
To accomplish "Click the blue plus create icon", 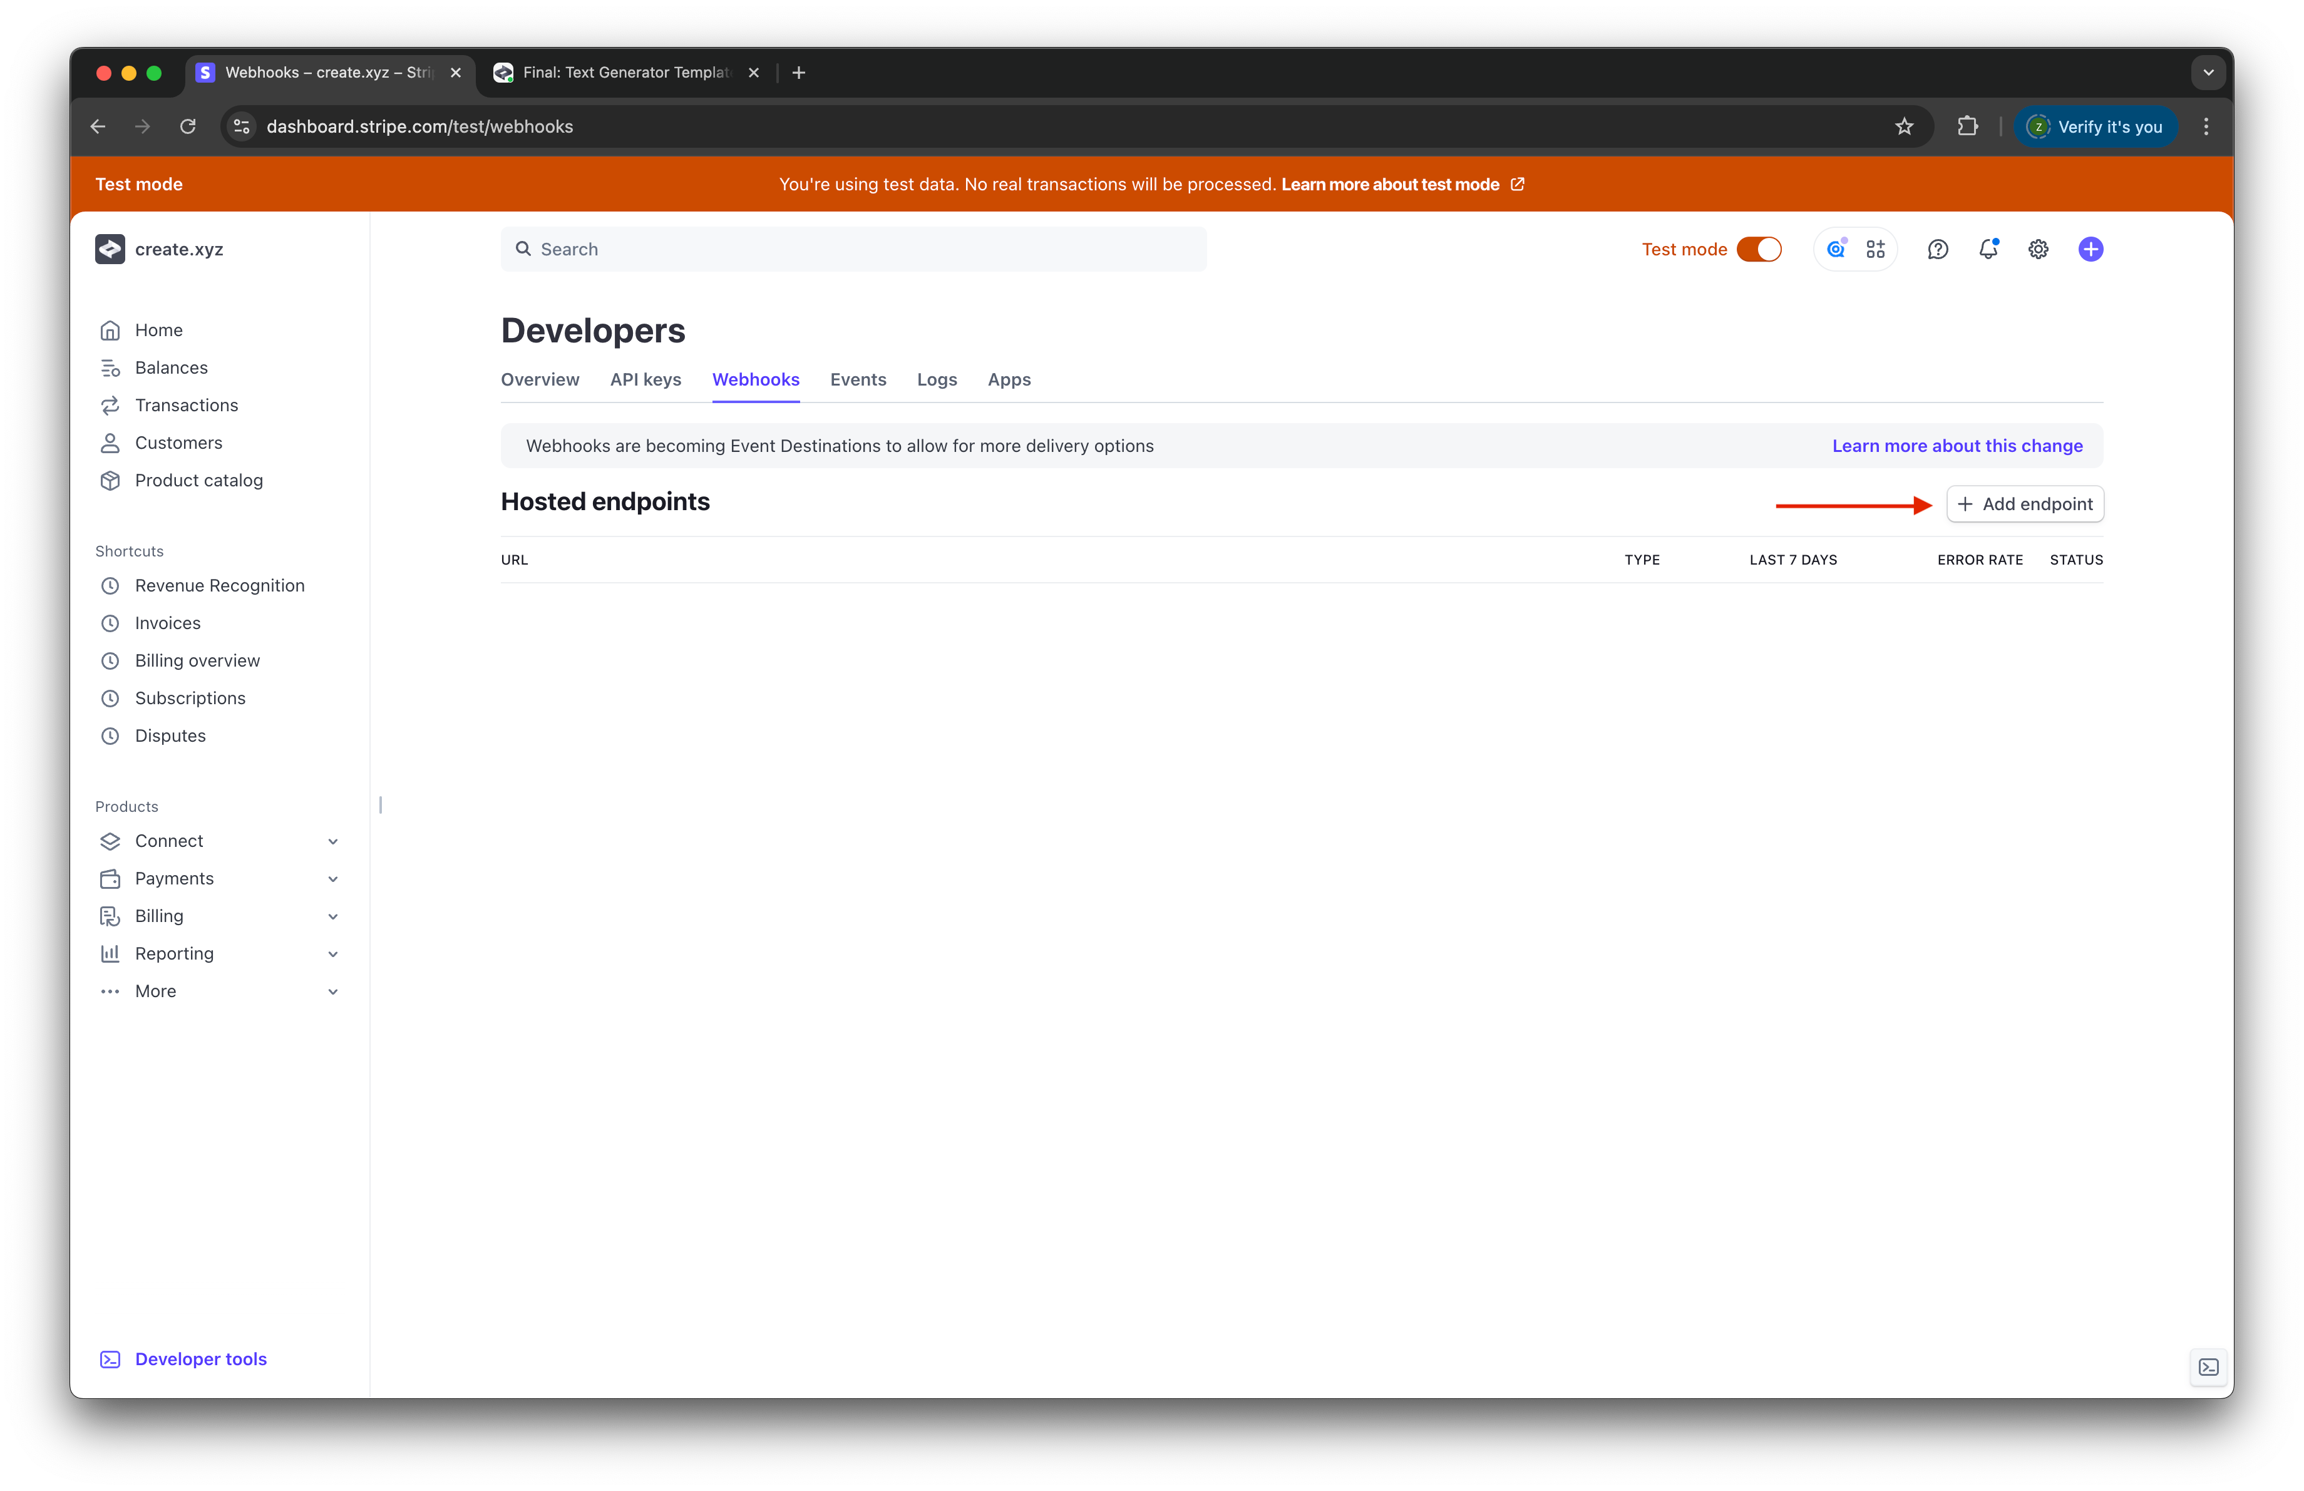I will [2090, 249].
